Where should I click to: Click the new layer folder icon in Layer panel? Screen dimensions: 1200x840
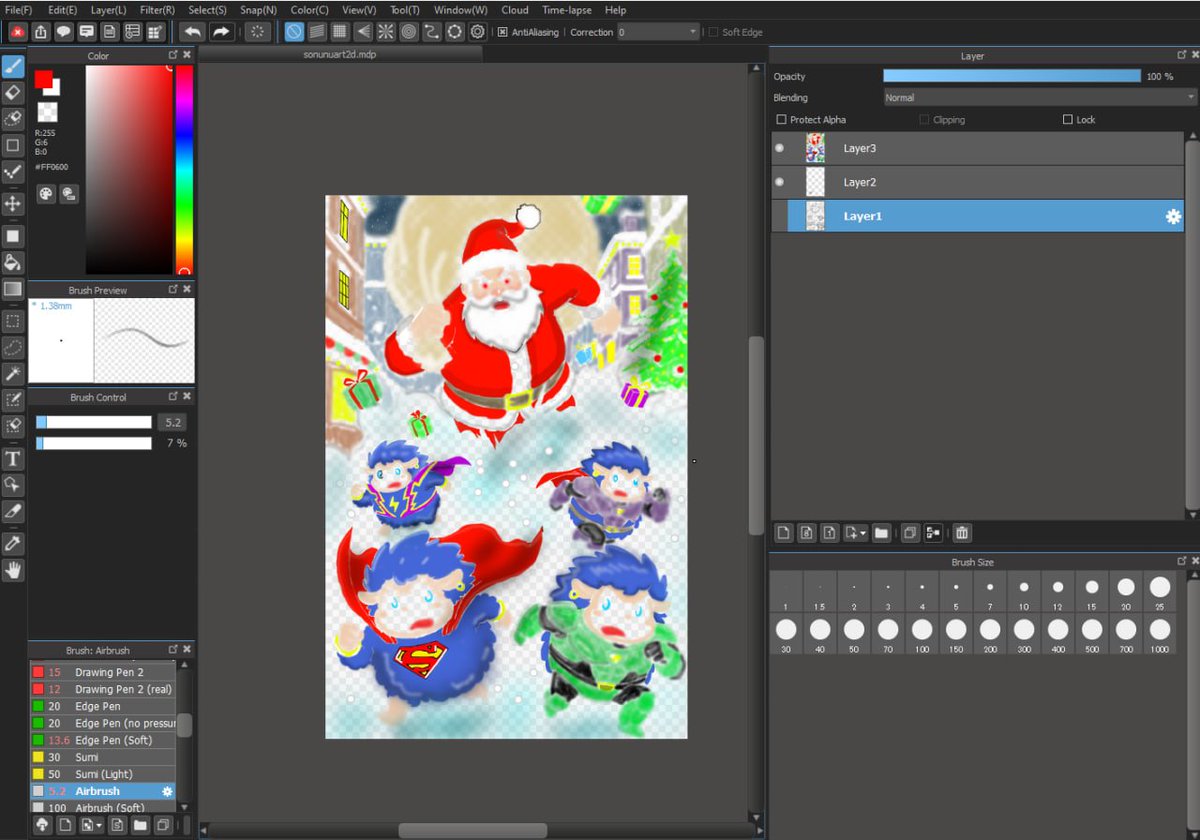(x=881, y=533)
